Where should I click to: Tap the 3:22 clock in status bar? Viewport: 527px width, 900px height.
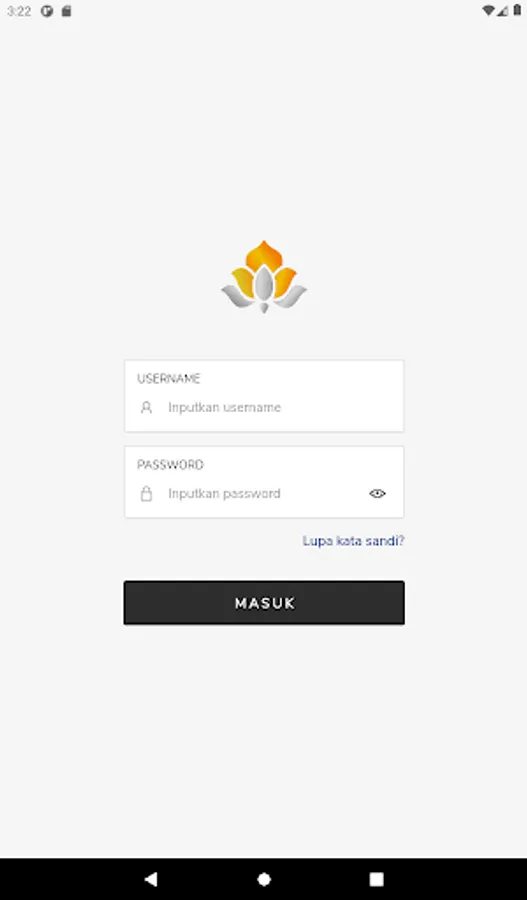point(19,11)
